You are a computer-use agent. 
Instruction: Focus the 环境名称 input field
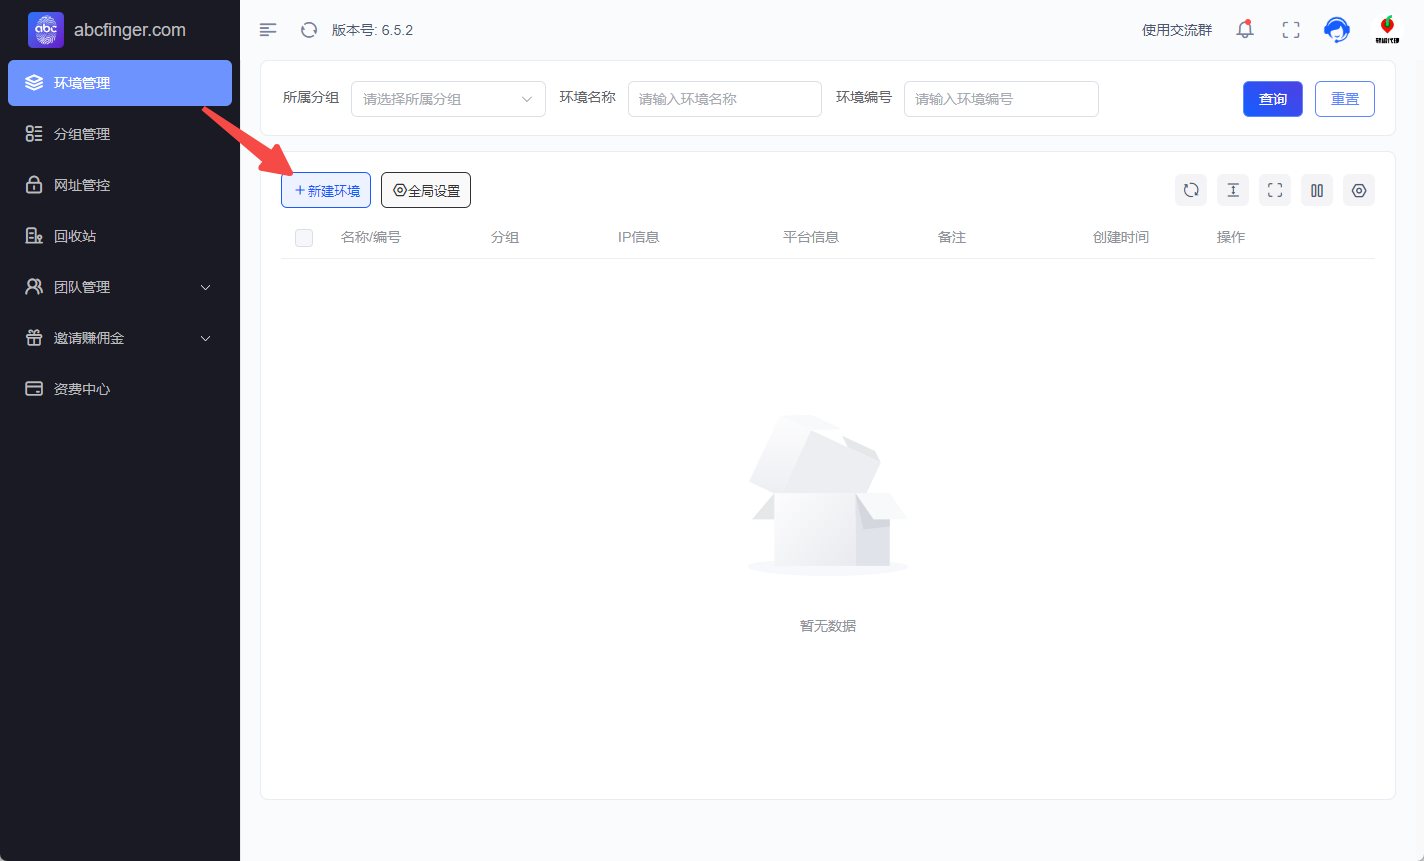tap(724, 99)
